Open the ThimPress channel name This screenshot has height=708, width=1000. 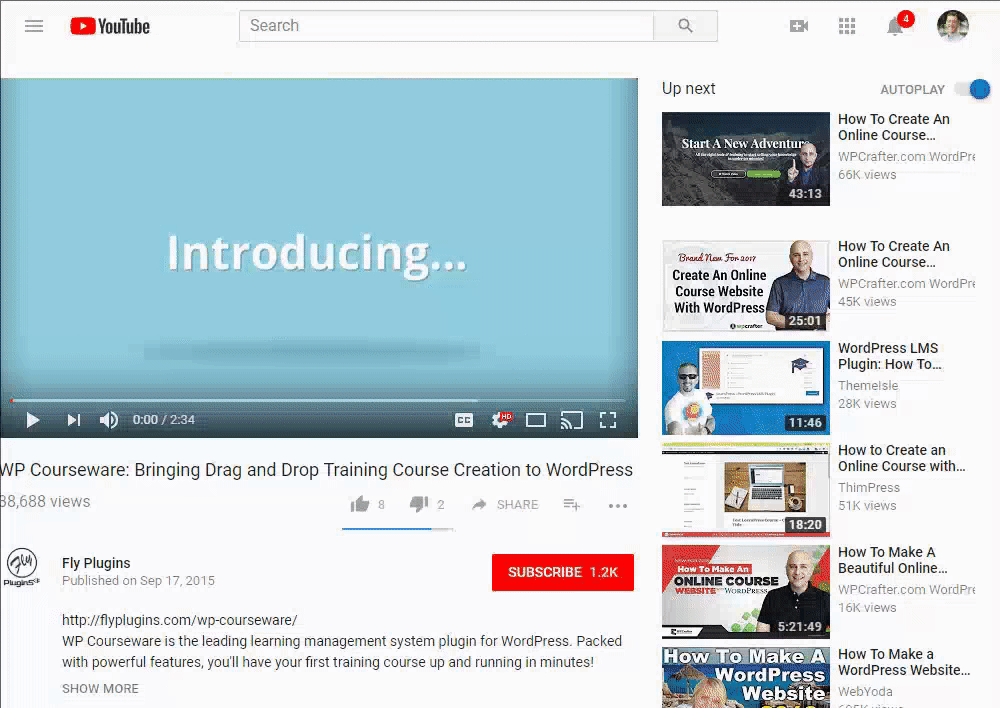[x=869, y=487]
